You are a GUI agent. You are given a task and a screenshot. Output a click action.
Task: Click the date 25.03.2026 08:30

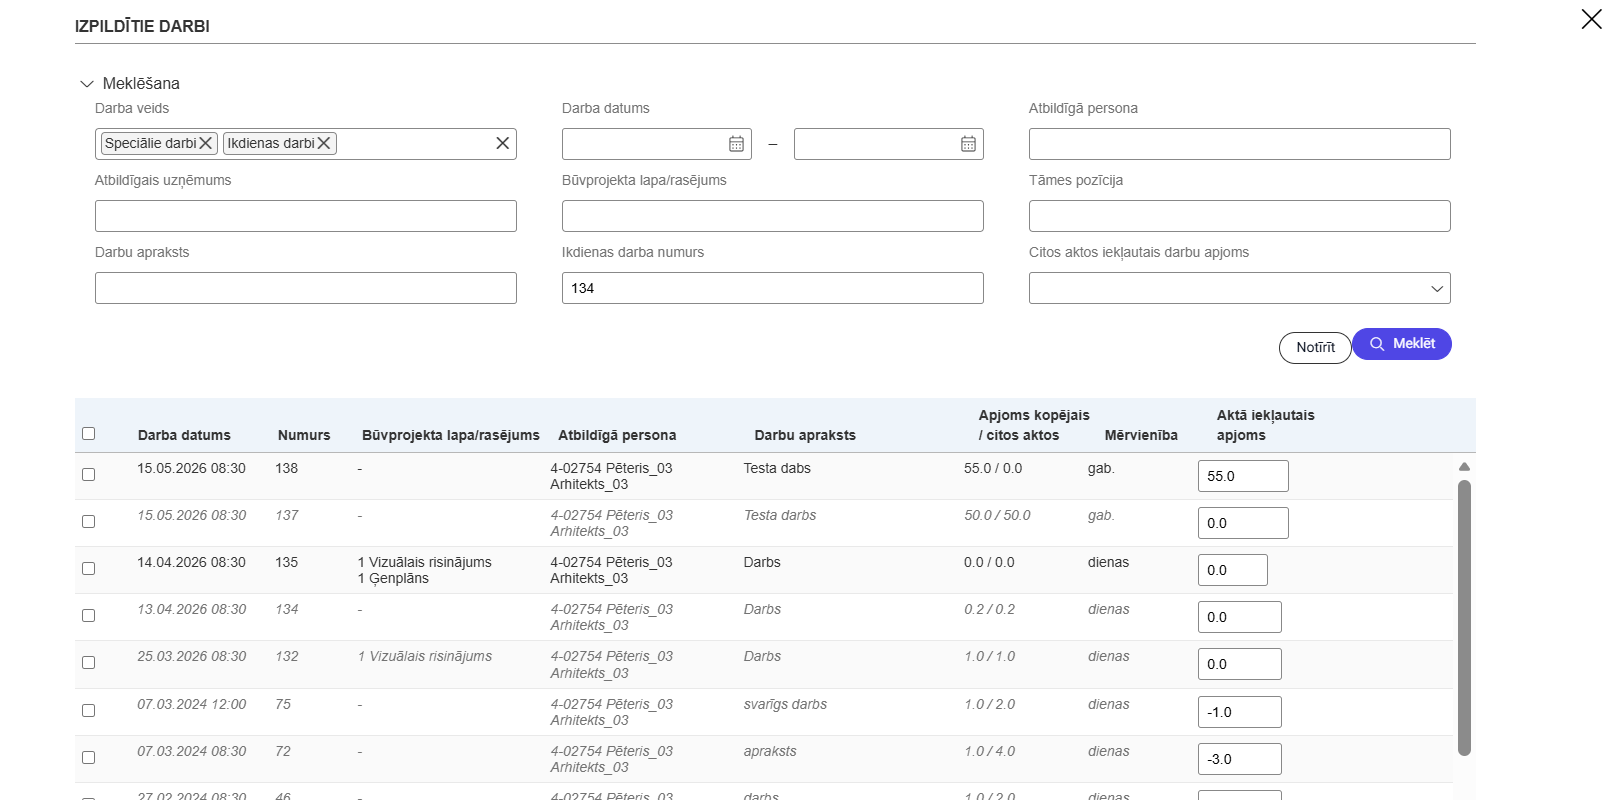191,656
